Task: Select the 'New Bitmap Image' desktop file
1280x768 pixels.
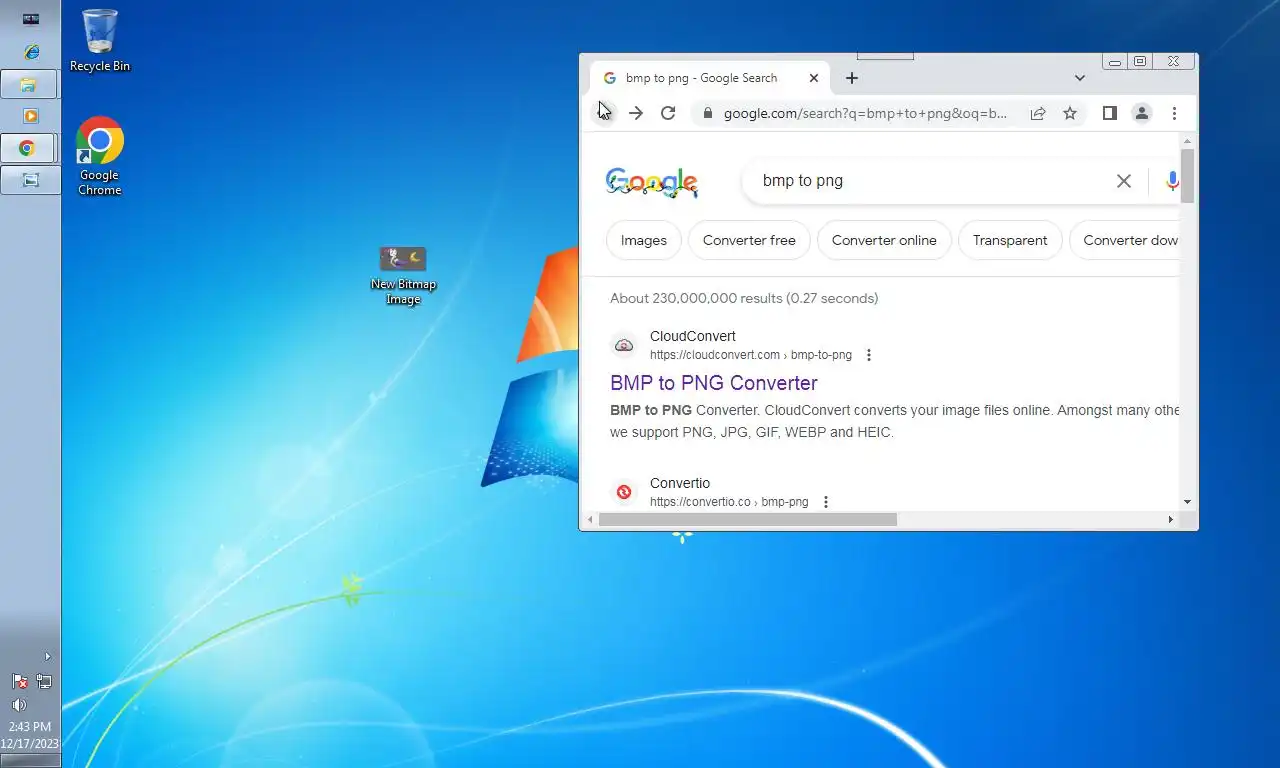Action: [403, 276]
